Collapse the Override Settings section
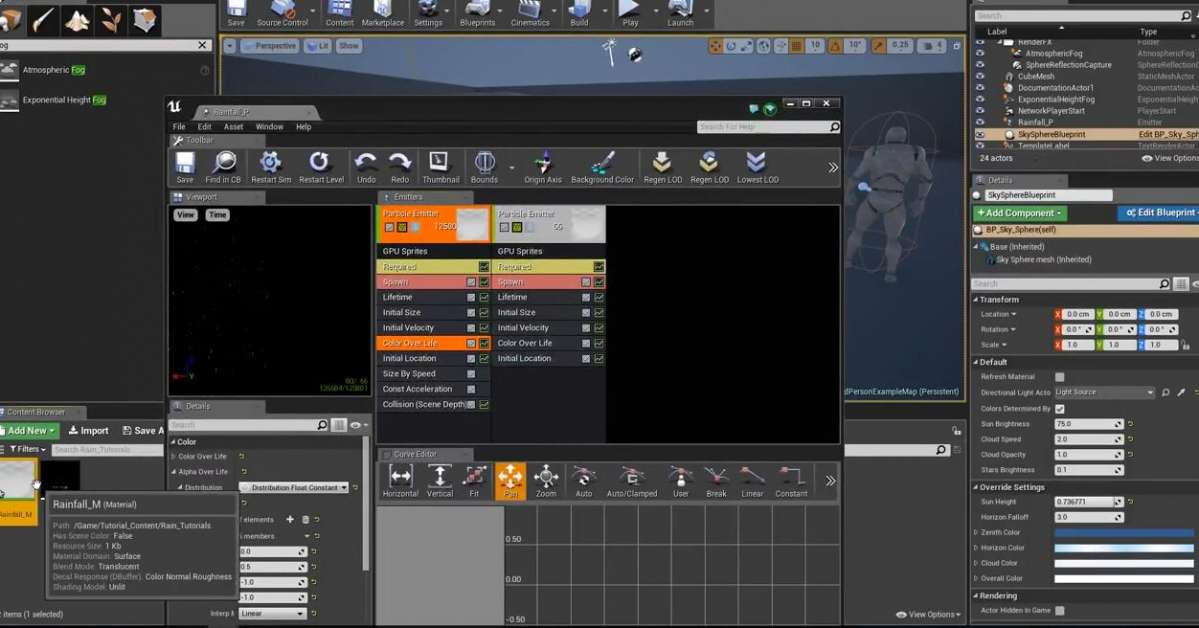Image resolution: width=1199 pixels, height=628 pixels. point(976,487)
